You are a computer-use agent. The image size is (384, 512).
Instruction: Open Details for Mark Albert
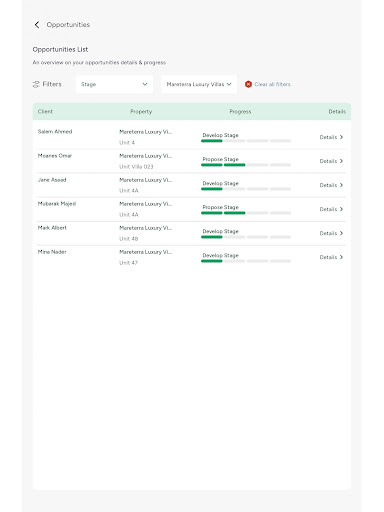331,233
